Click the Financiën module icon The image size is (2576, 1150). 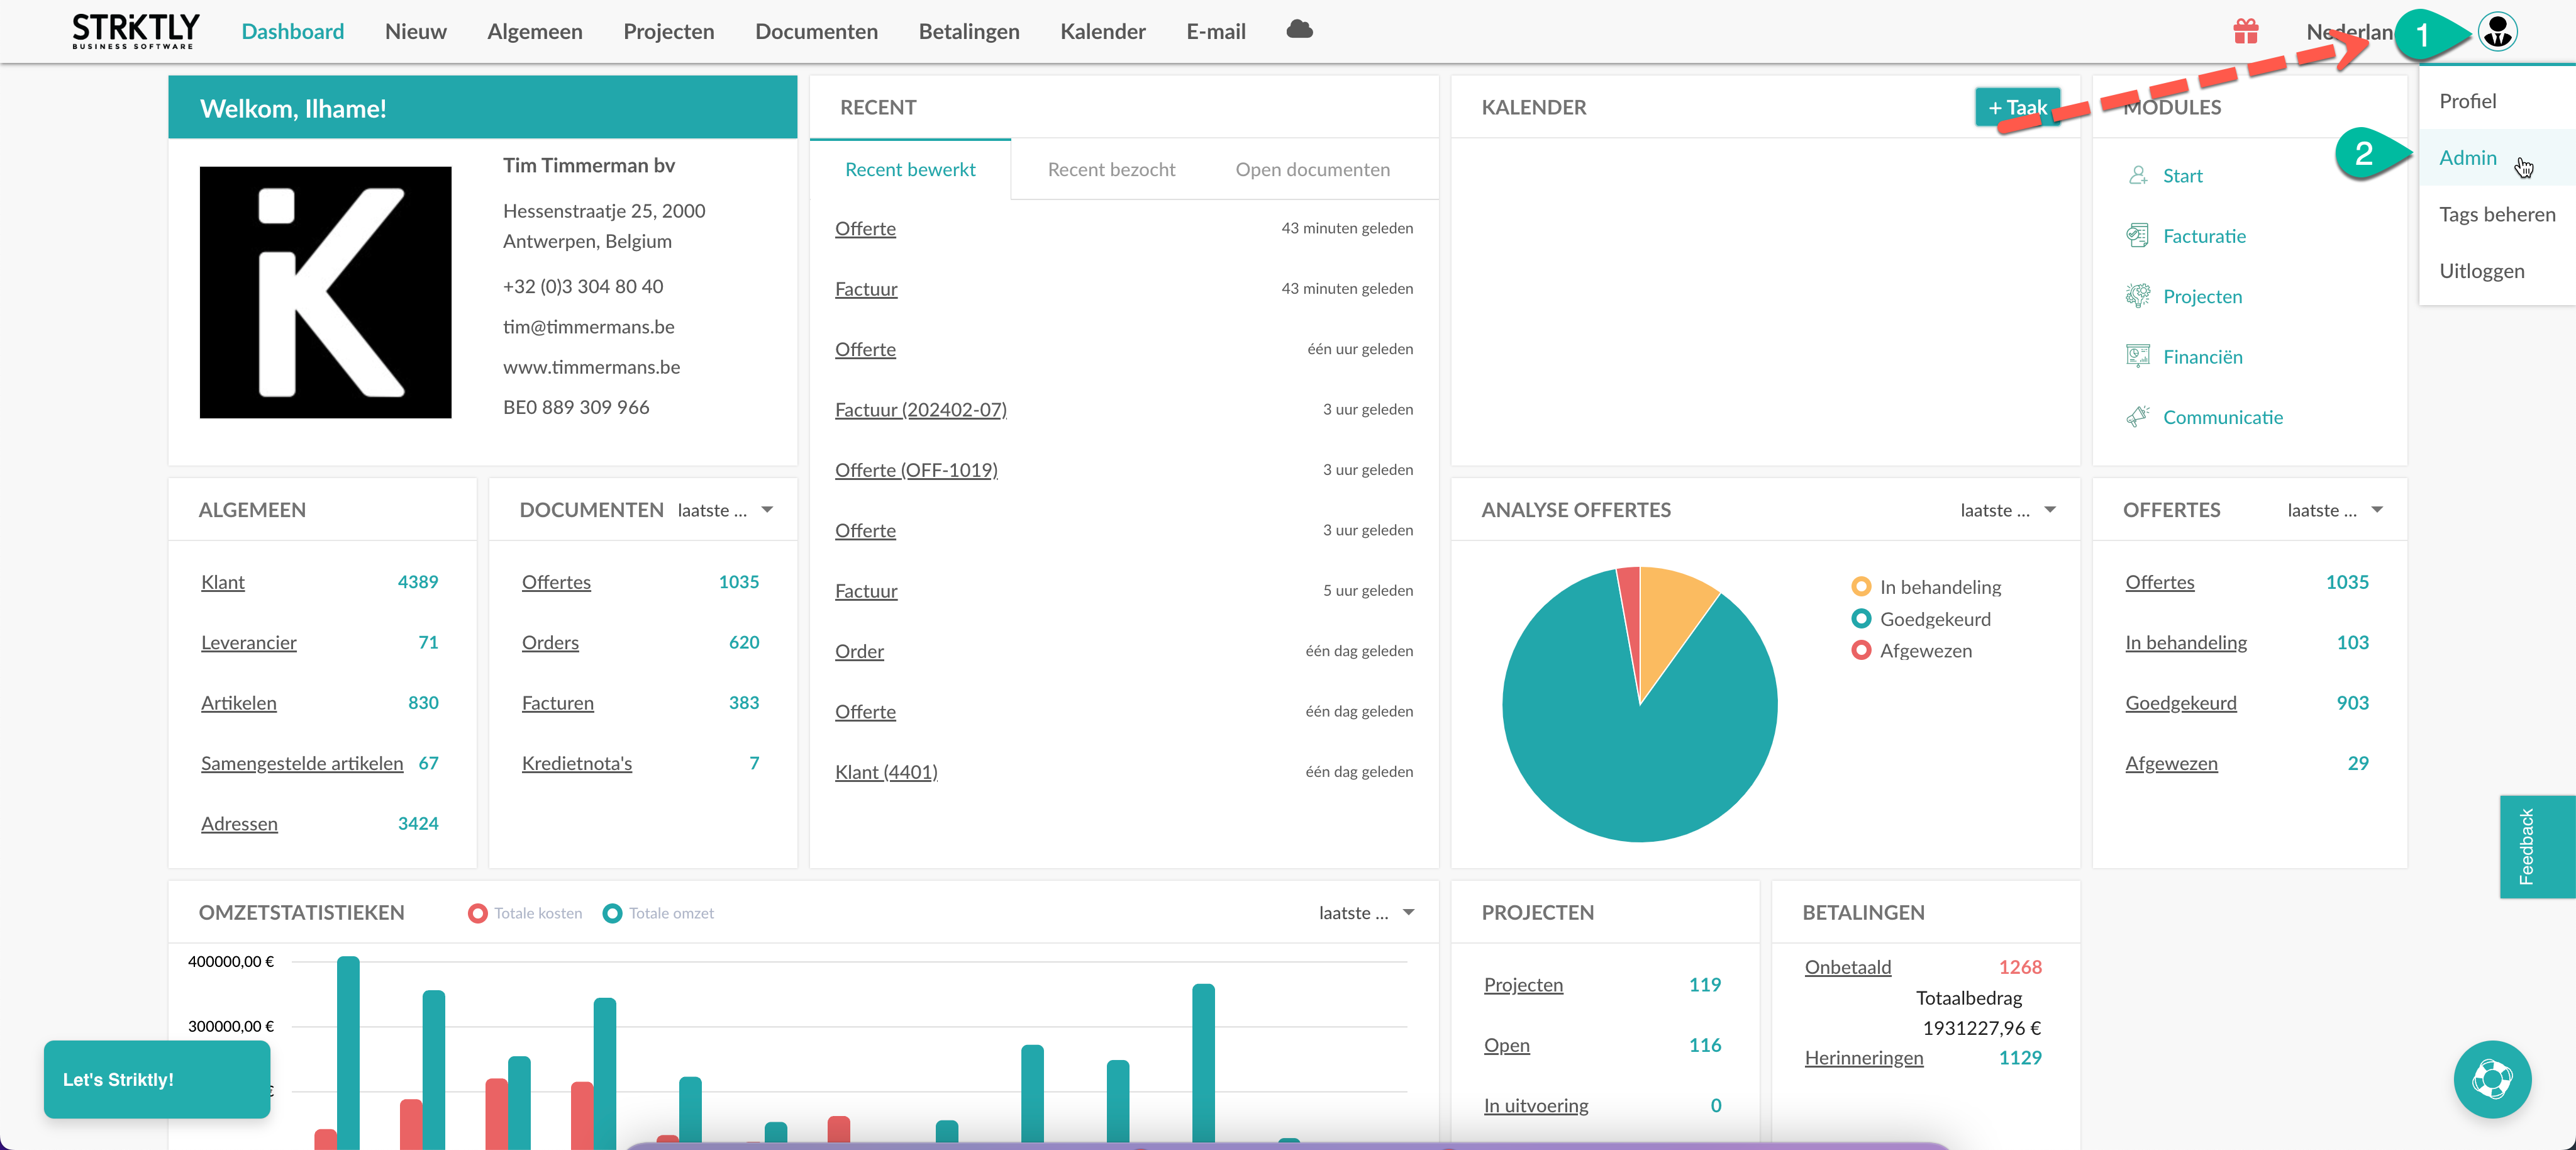point(2137,356)
